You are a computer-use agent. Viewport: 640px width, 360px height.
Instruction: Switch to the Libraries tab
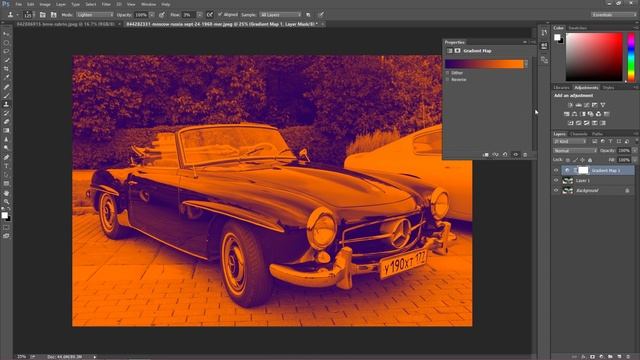pyautogui.click(x=562, y=87)
